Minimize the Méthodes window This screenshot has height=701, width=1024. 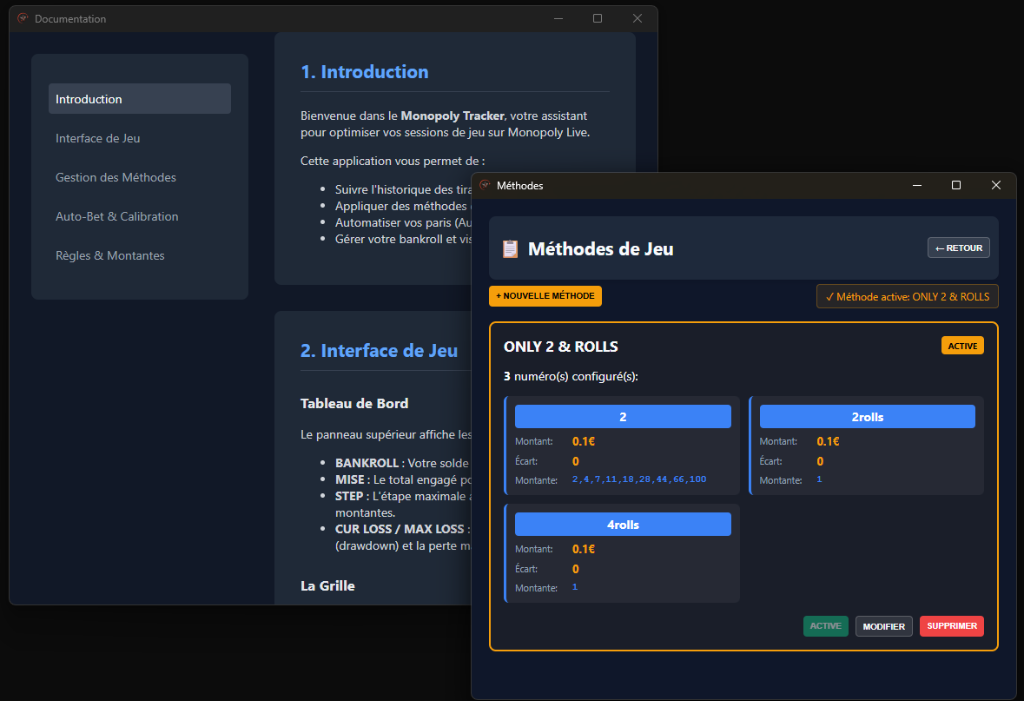916,185
